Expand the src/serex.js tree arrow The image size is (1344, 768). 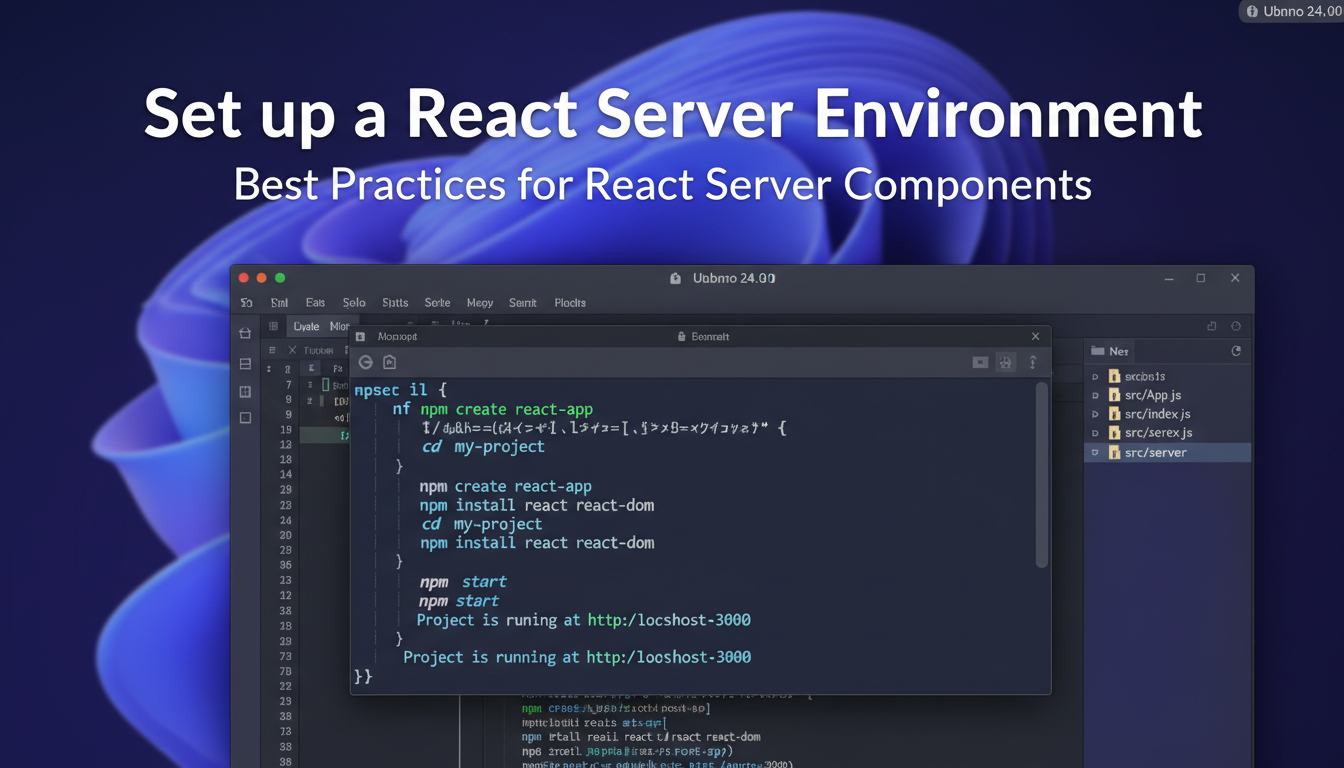(x=1095, y=433)
